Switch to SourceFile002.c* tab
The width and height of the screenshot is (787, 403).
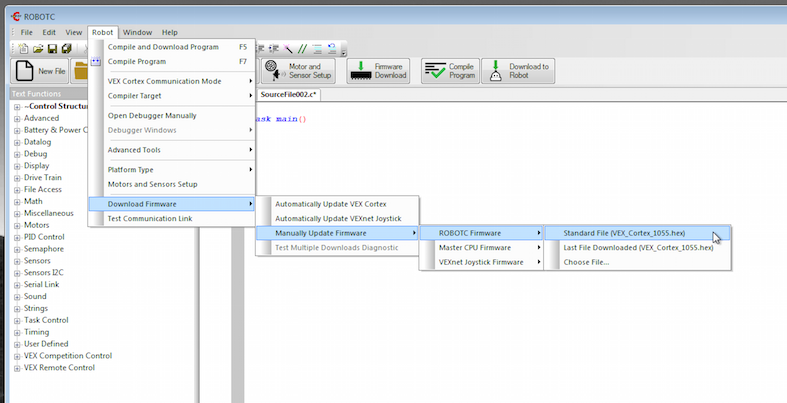click(289, 94)
